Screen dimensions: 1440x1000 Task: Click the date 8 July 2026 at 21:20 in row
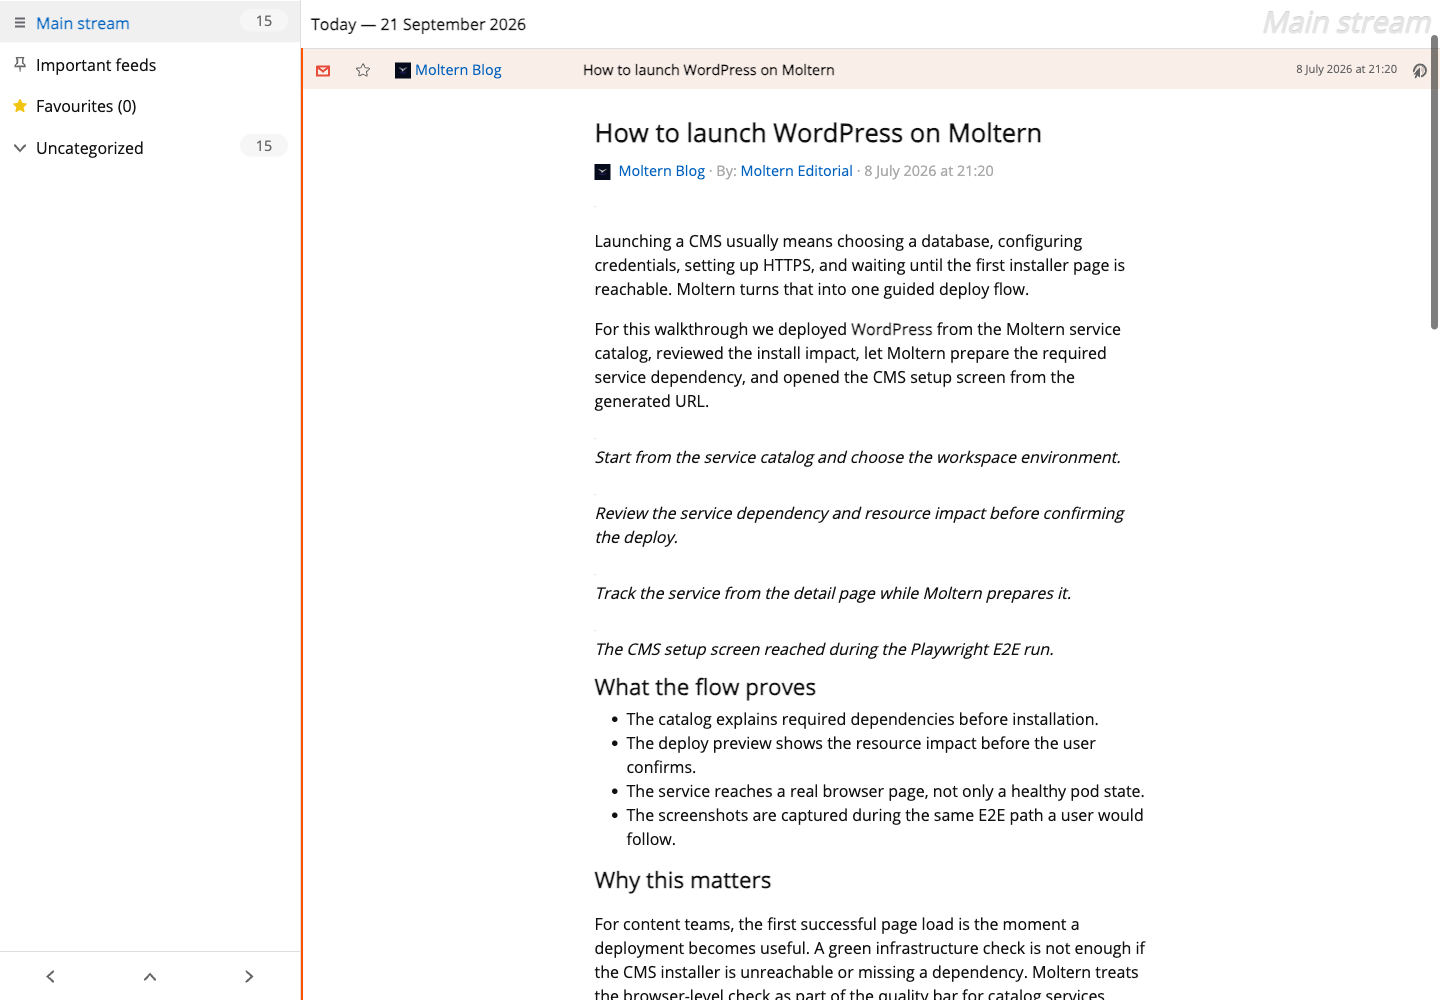[1346, 69]
